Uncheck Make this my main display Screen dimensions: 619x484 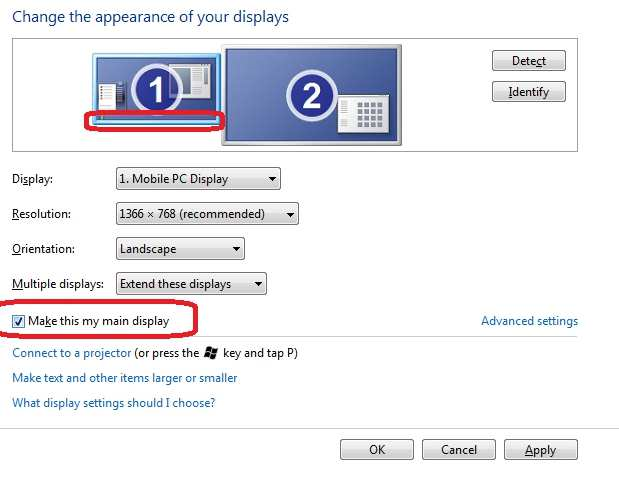20,321
